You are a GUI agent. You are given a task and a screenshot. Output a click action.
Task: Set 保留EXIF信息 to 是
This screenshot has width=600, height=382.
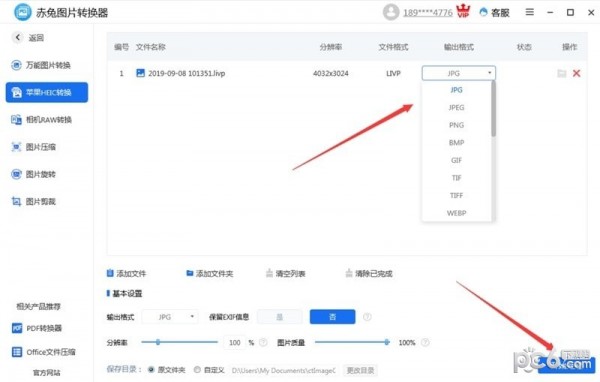(x=279, y=317)
